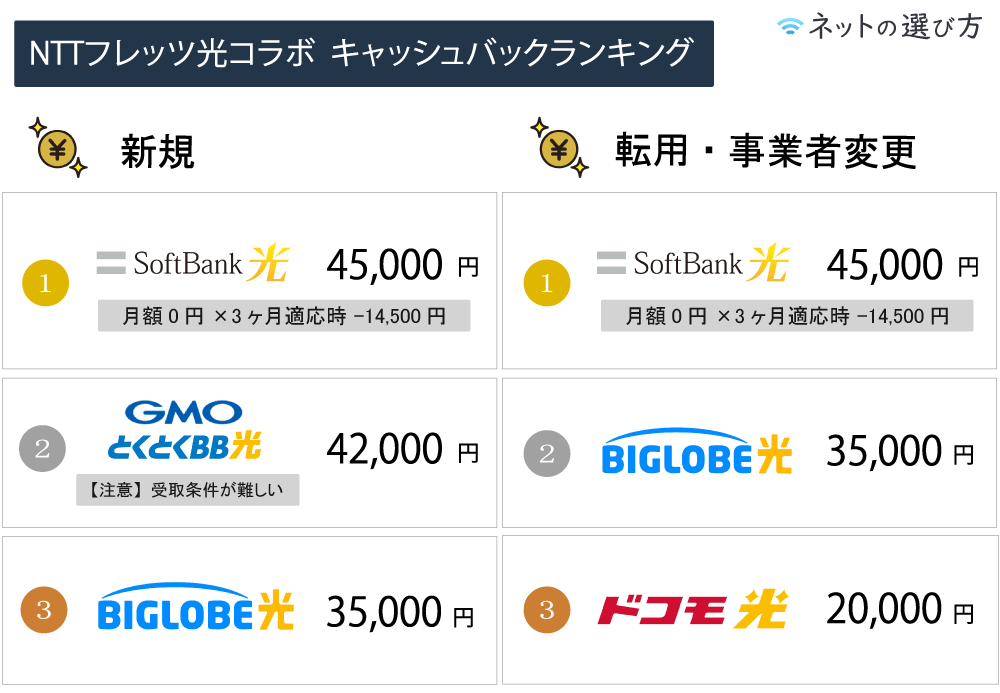Click the 月額0円 note in 転用 column
Viewport: 1000px width, 693px height.
787,316
